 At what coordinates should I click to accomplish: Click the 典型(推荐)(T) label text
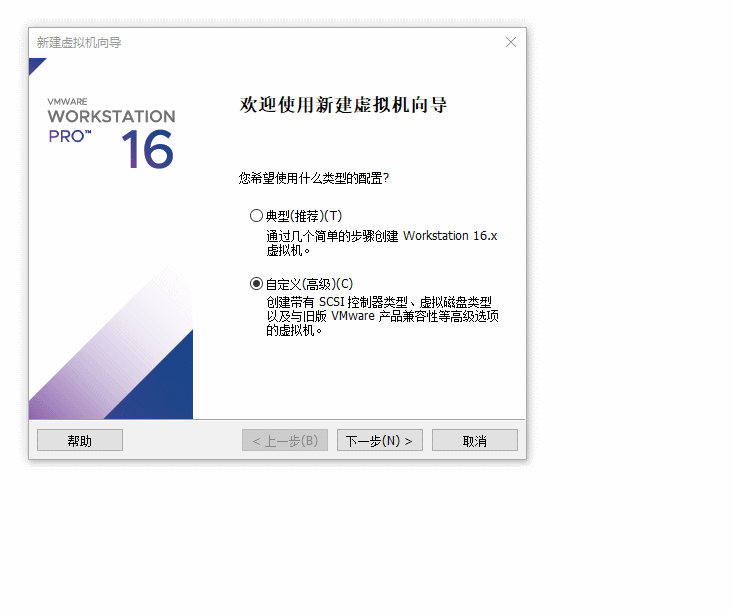tap(304, 216)
